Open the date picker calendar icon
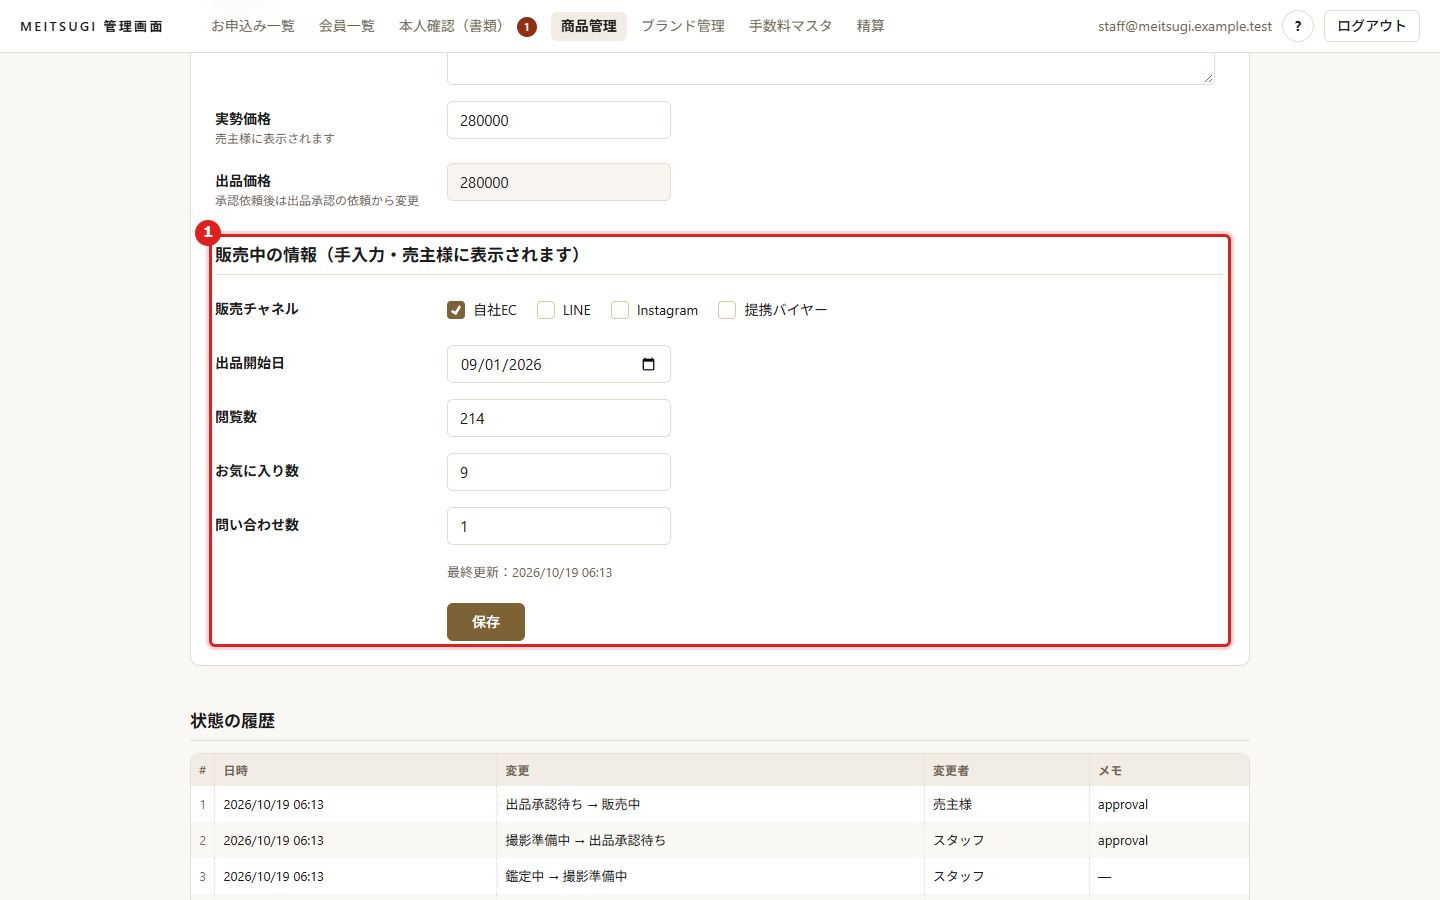This screenshot has width=1440, height=900. click(648, 364)
